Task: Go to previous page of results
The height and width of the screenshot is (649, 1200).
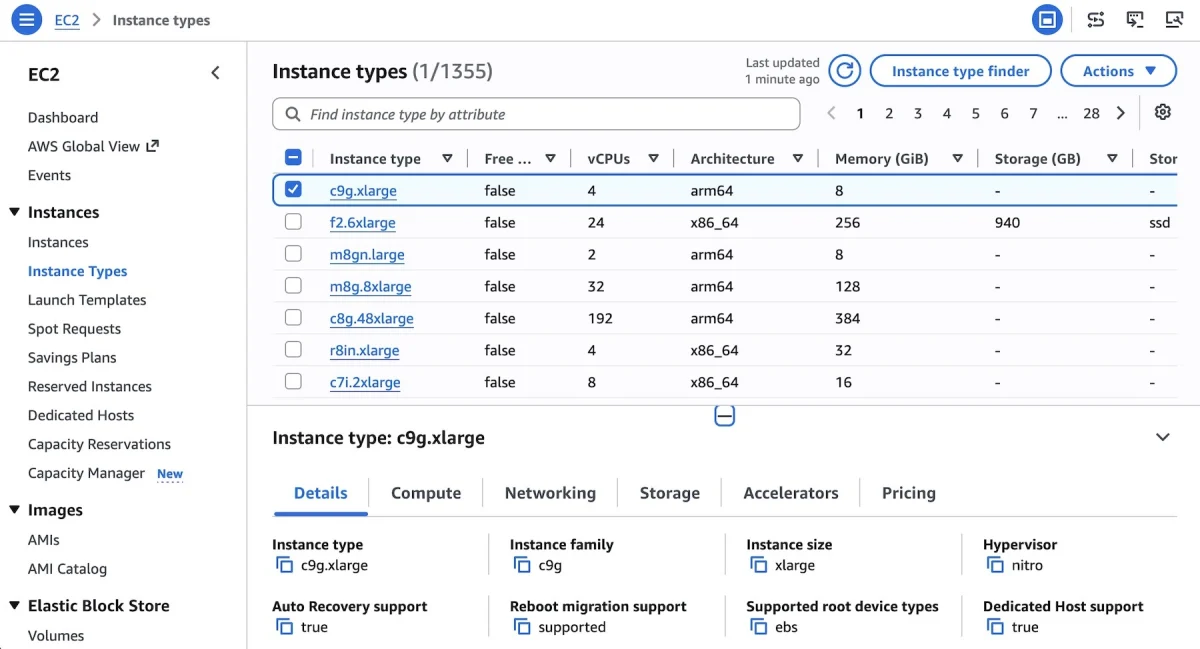Action: click(831, 113)
